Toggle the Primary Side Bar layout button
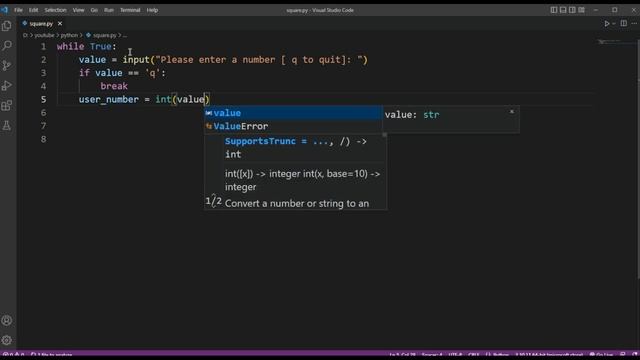This screenshot has height=360, width=640. [554, 10]
